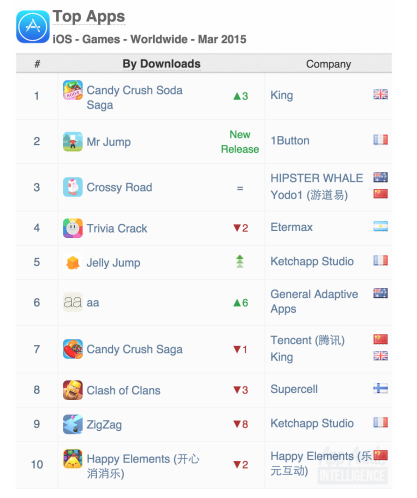Open the Crossy Road app link

pos(119,187)
